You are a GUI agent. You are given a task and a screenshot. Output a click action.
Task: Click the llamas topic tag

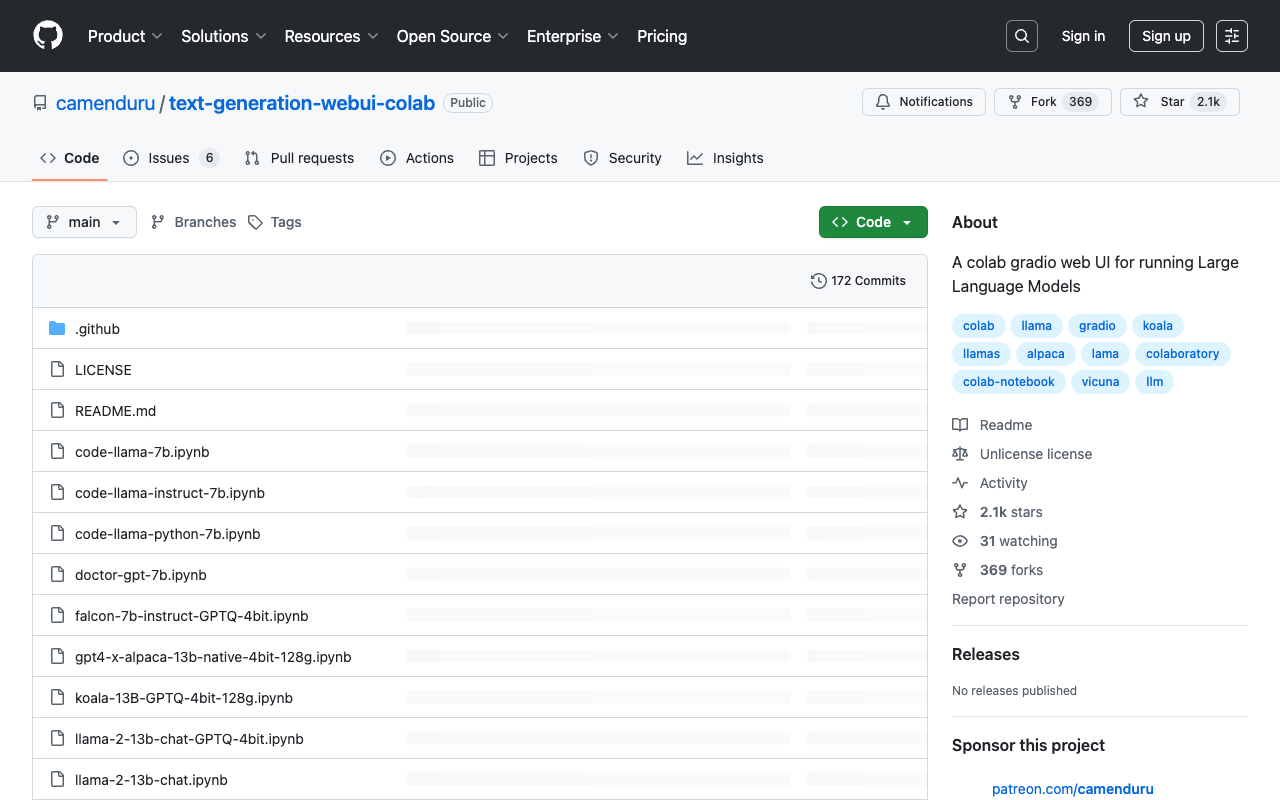coord(981,354)
